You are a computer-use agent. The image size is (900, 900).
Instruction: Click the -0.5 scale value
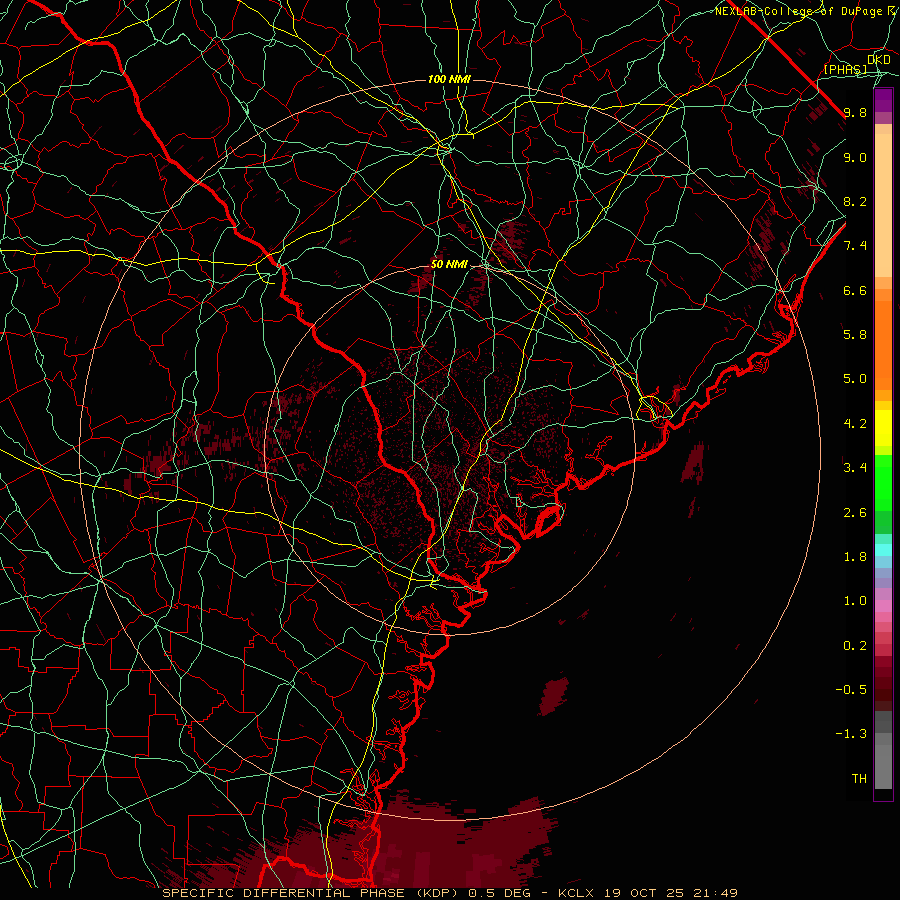tap(851, 690)
